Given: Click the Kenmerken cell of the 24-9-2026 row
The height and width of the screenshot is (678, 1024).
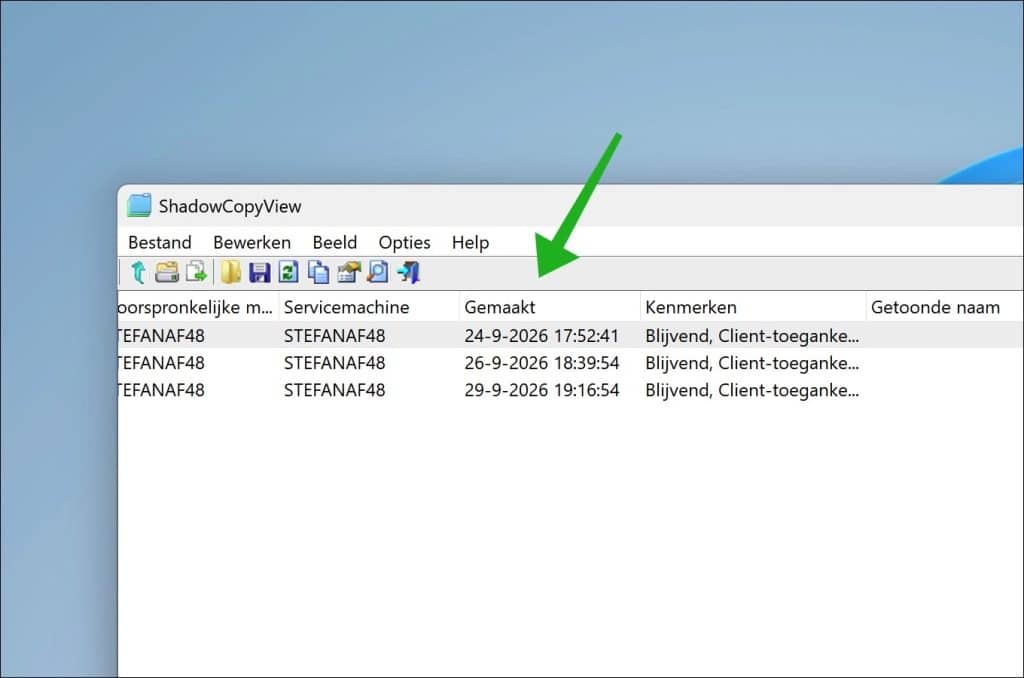Looking at the screenshot, I should [x=752, y=336].
